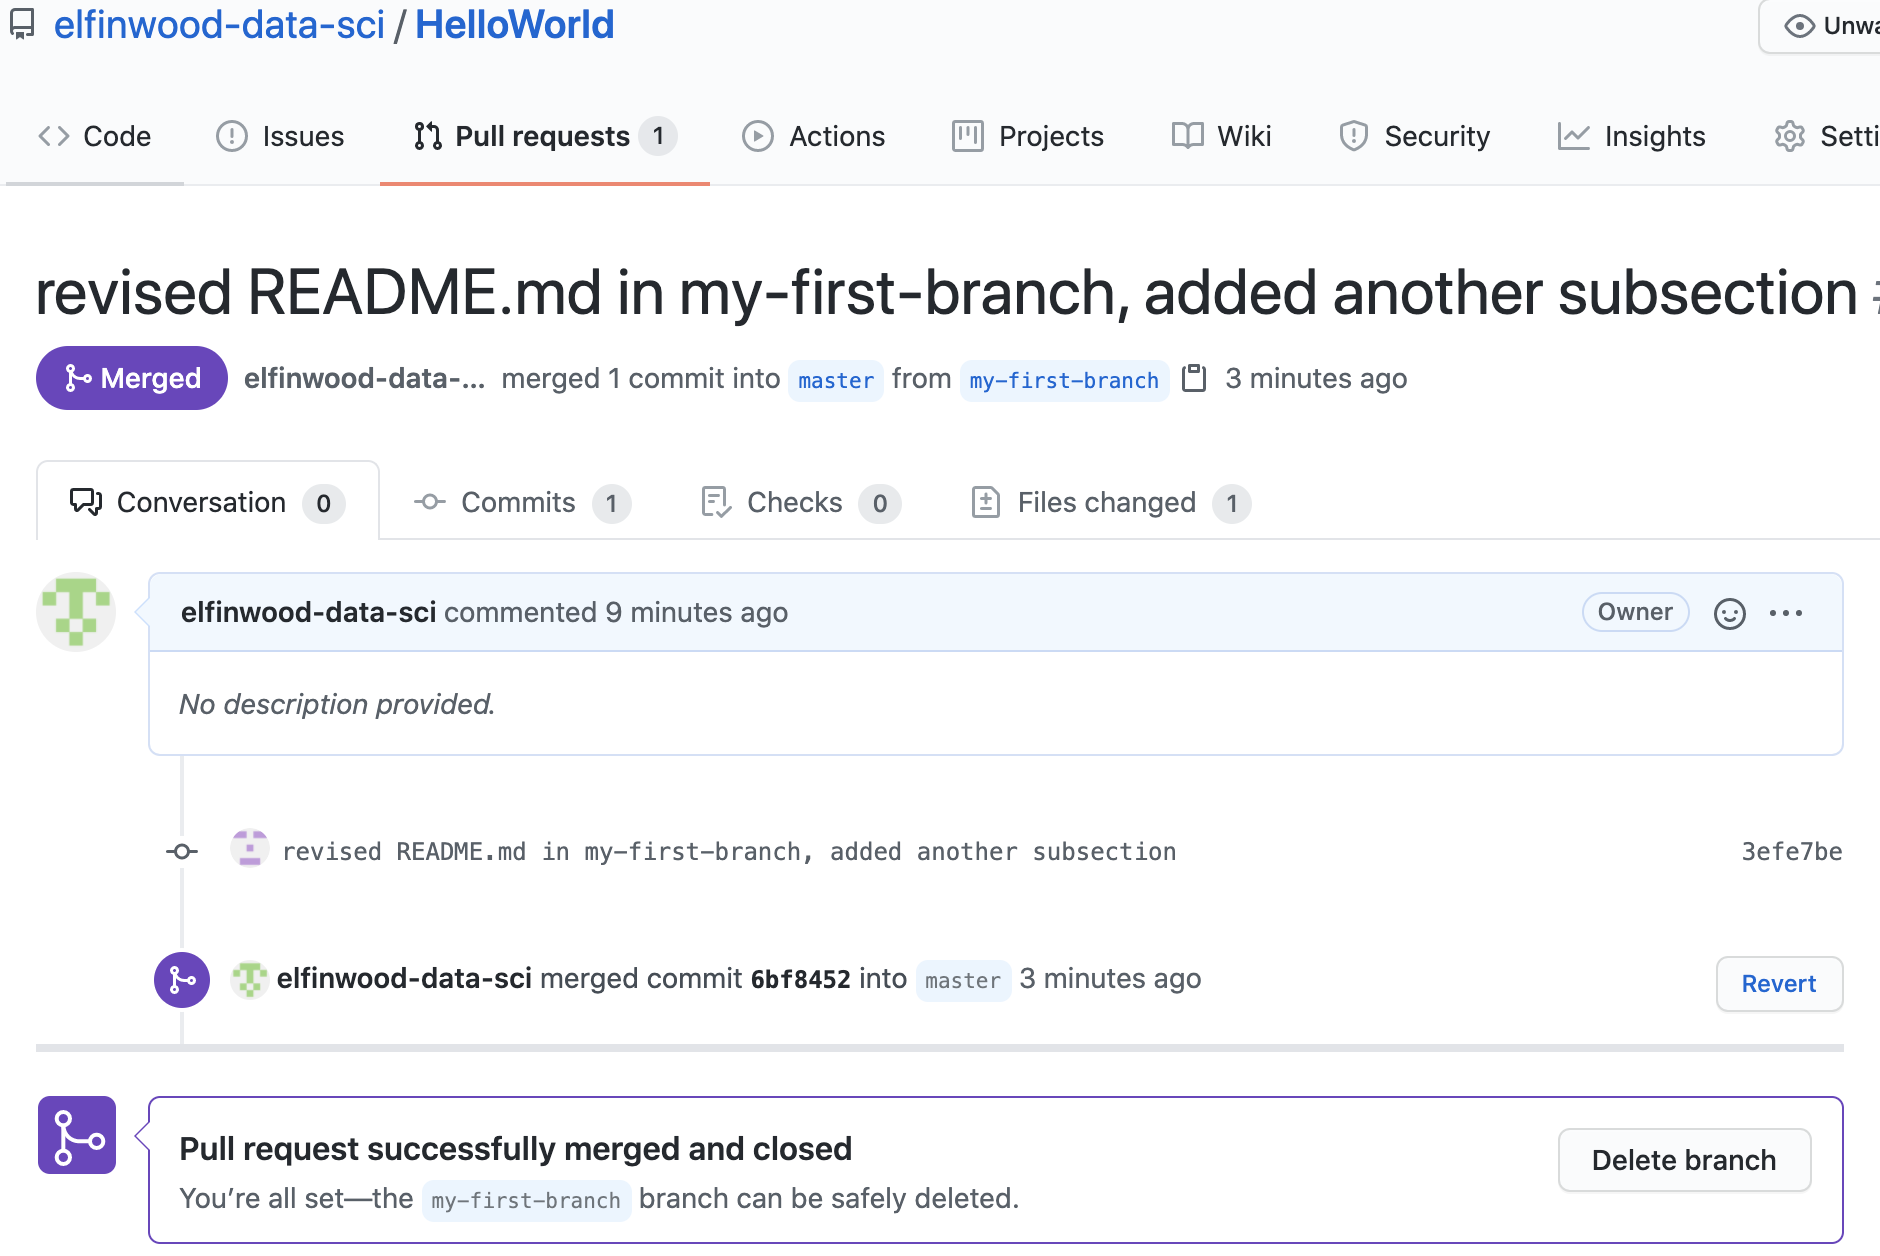This screenshot has width=1880, height=1256.
Task: Open the Issues tab
Action: pyautogui.click(x=280, y=136)
